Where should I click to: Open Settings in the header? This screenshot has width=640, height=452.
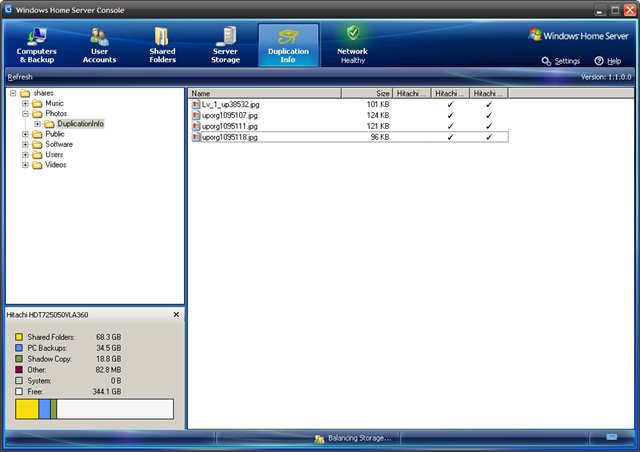coord(561,61)
